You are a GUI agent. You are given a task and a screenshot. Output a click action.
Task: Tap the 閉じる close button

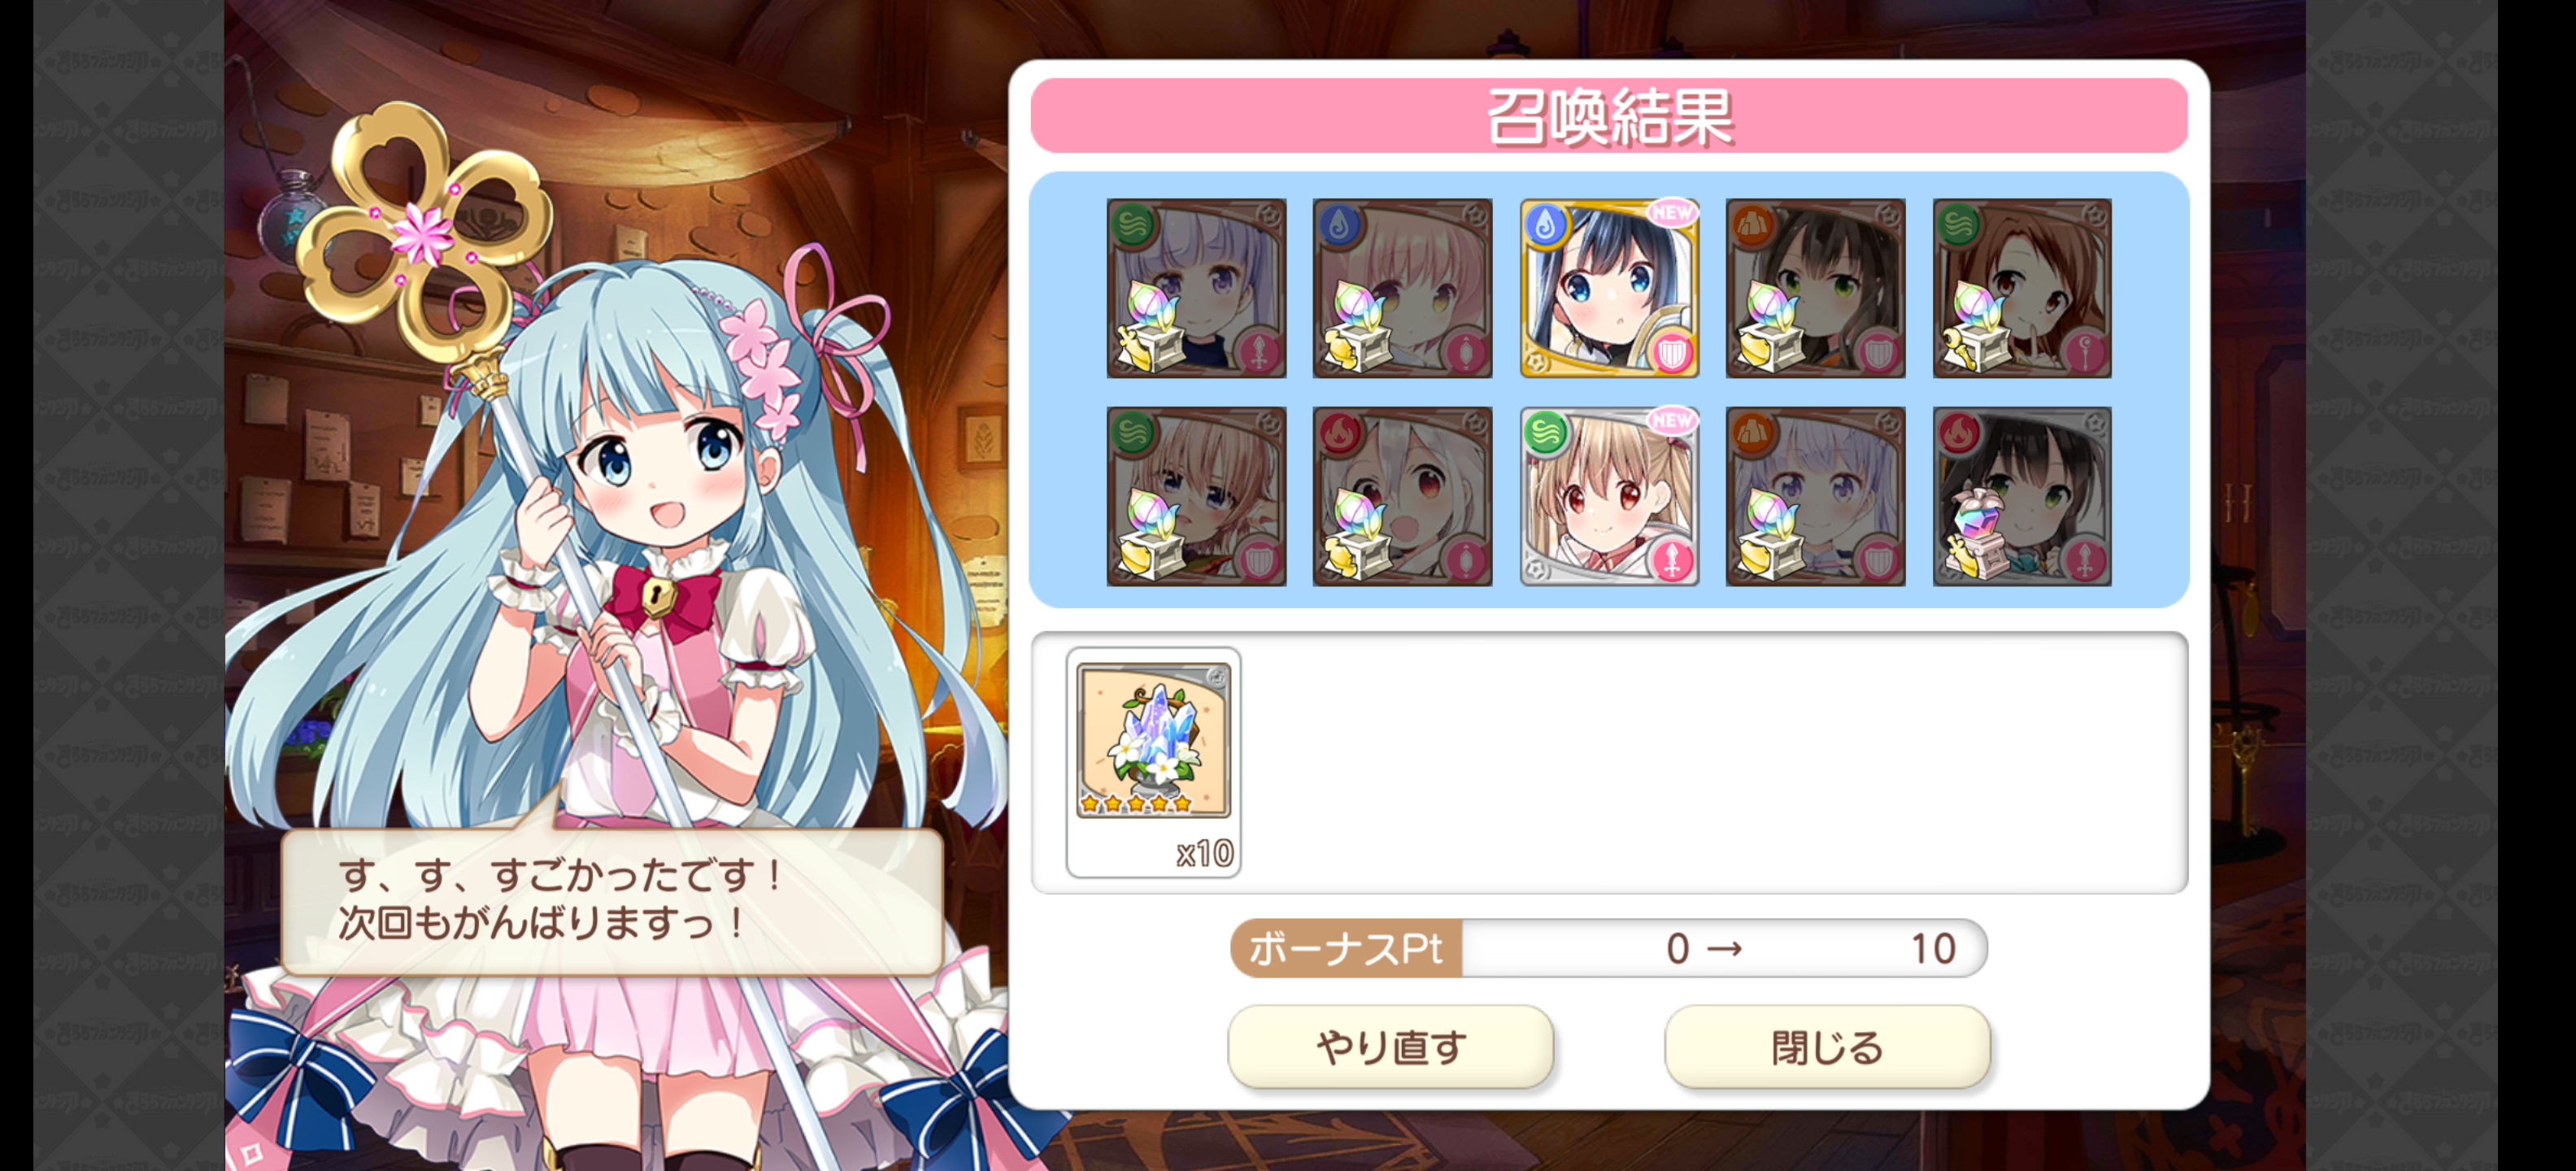[x=1826, y=1046]
